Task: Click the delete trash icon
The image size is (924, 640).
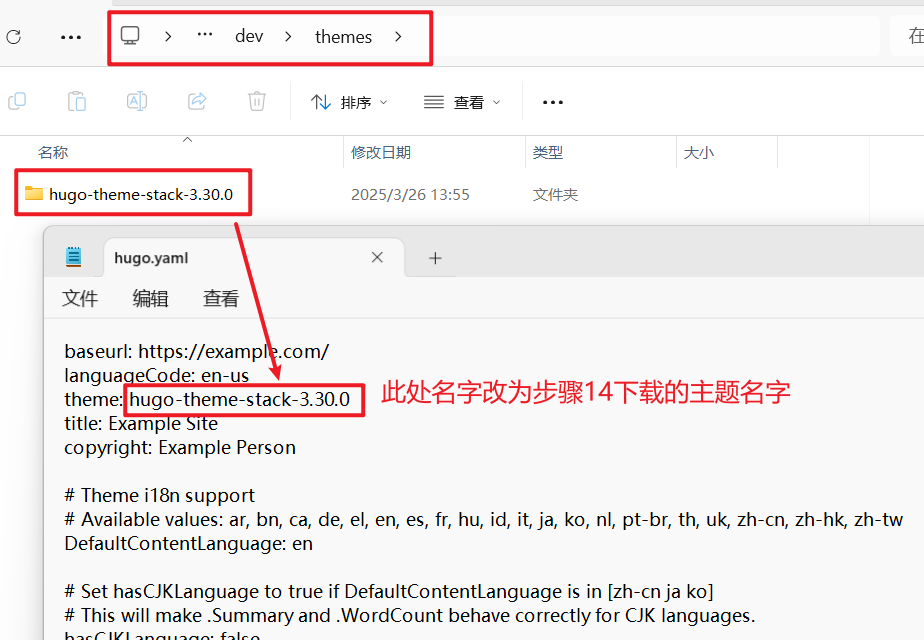Action: (257, 101)
